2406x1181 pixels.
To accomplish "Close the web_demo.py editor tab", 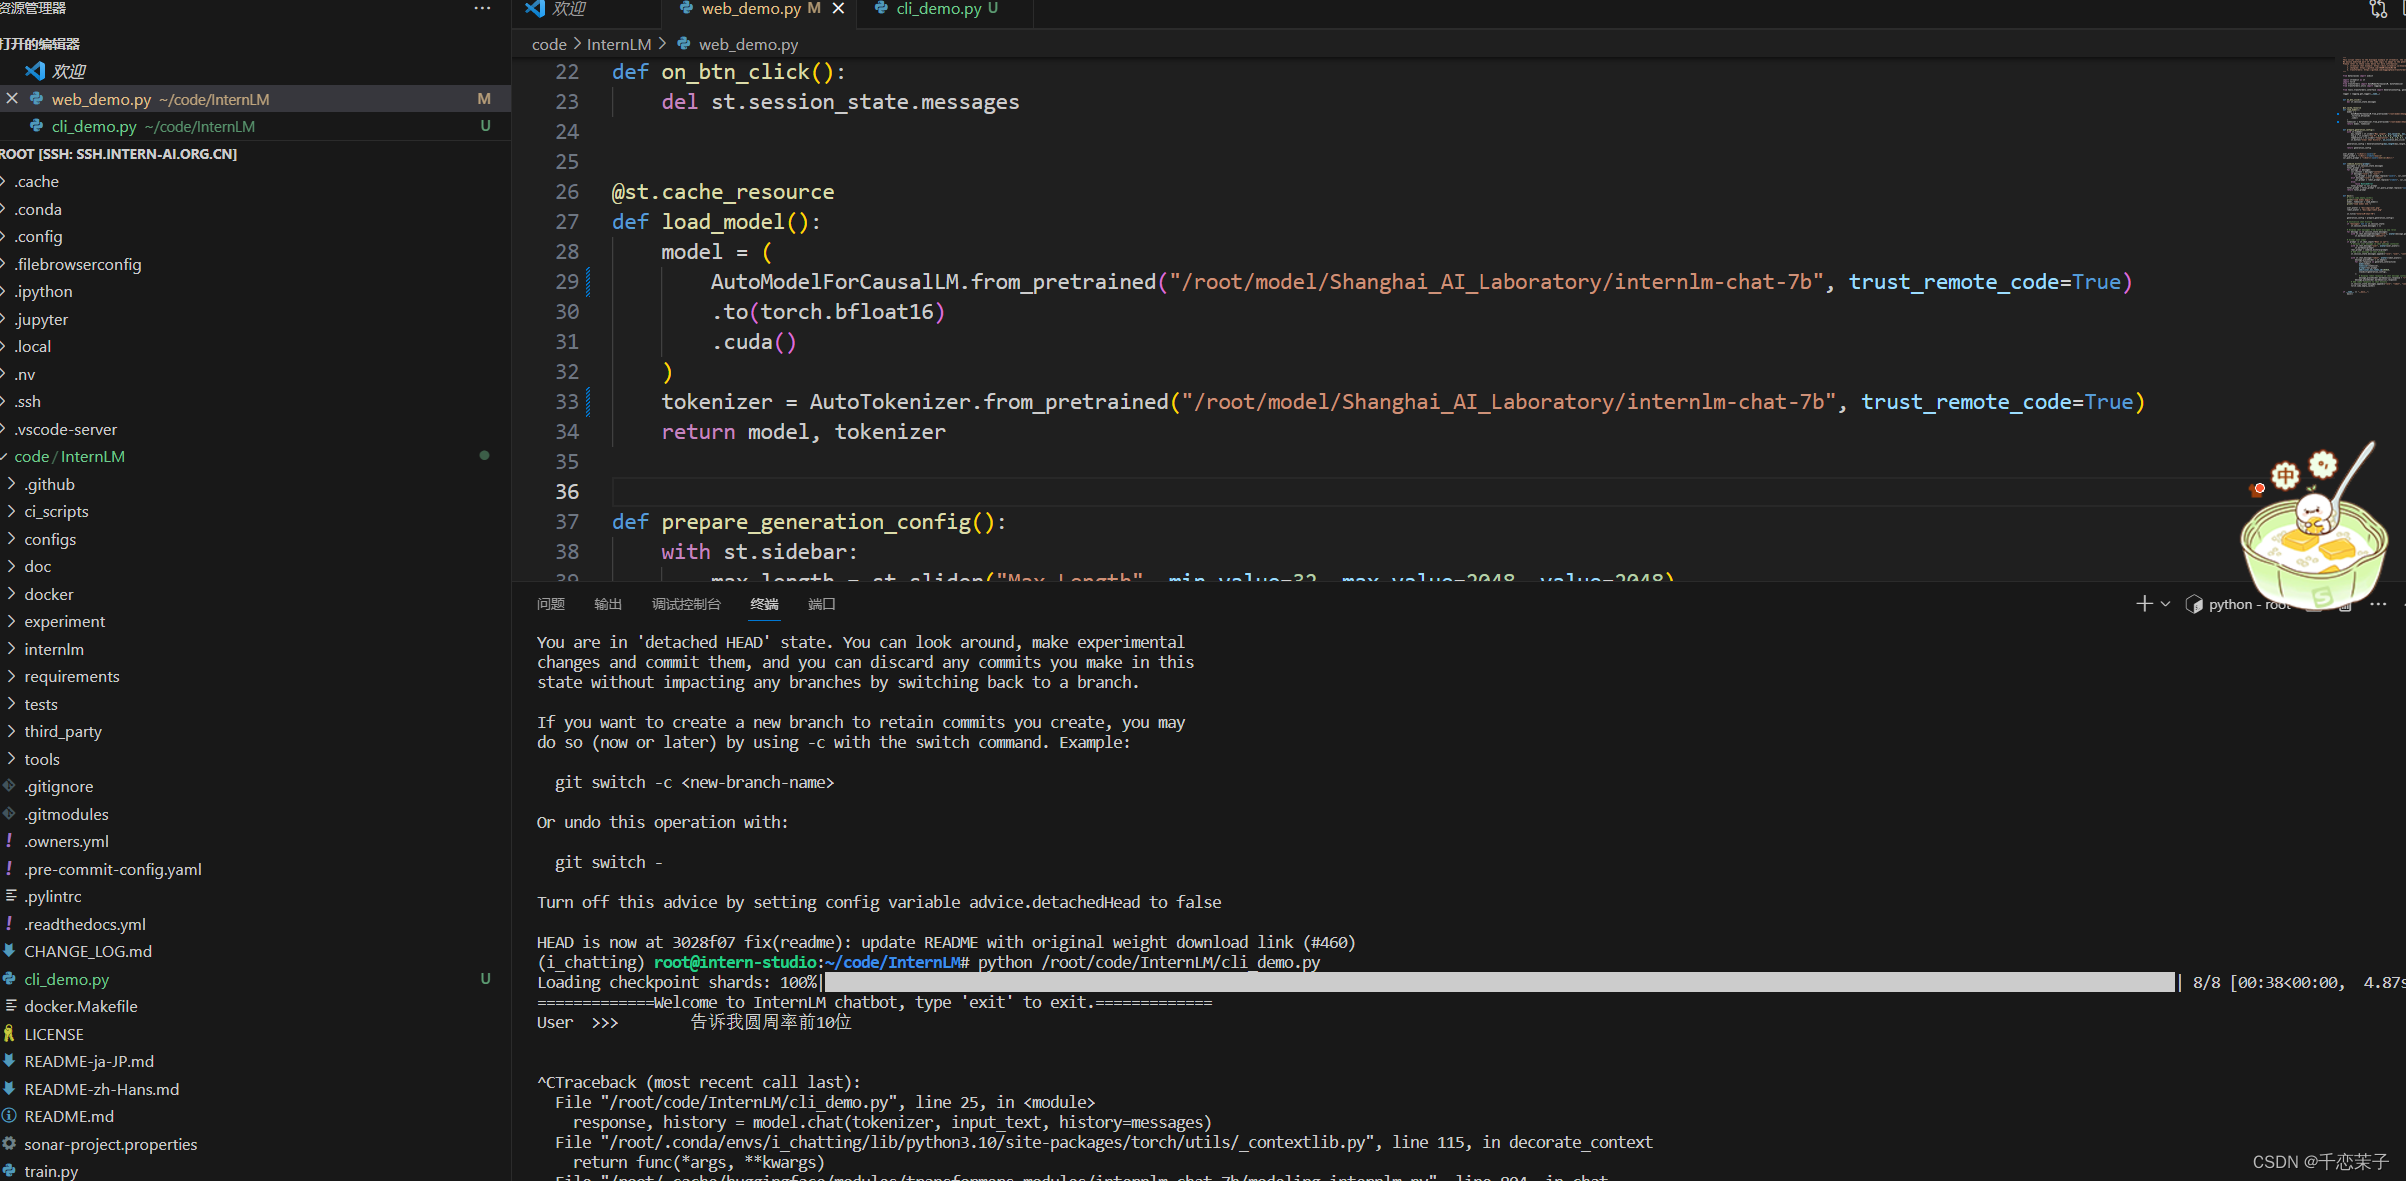I will (838, 8).
